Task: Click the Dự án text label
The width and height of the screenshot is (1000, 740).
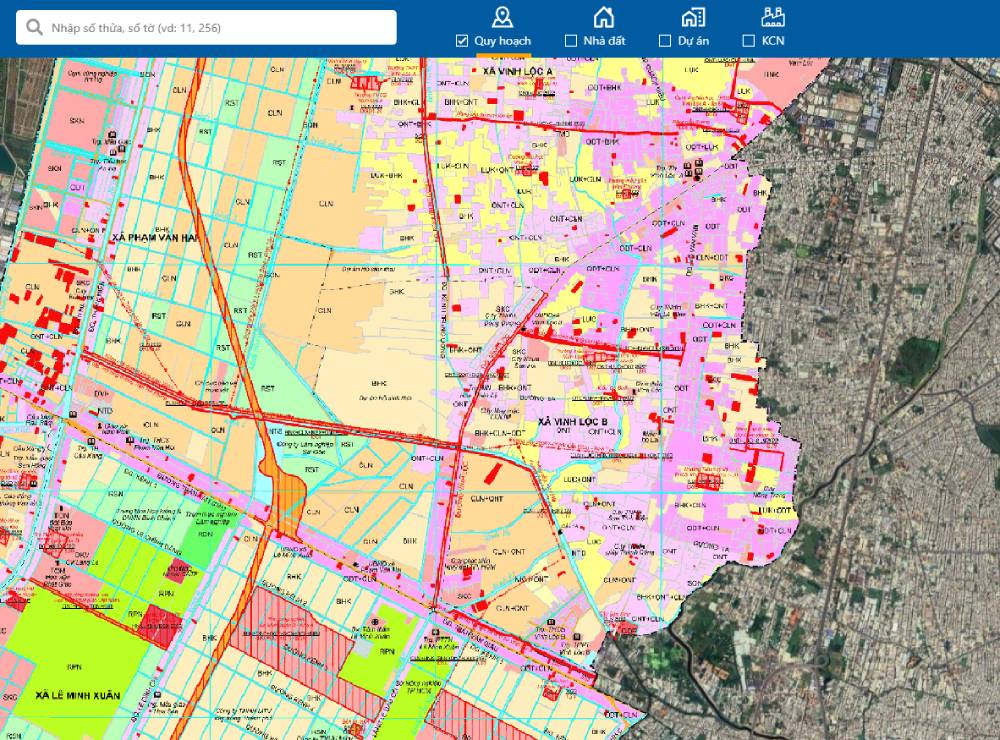Action: pyautogui.click(x=692, y=41)
